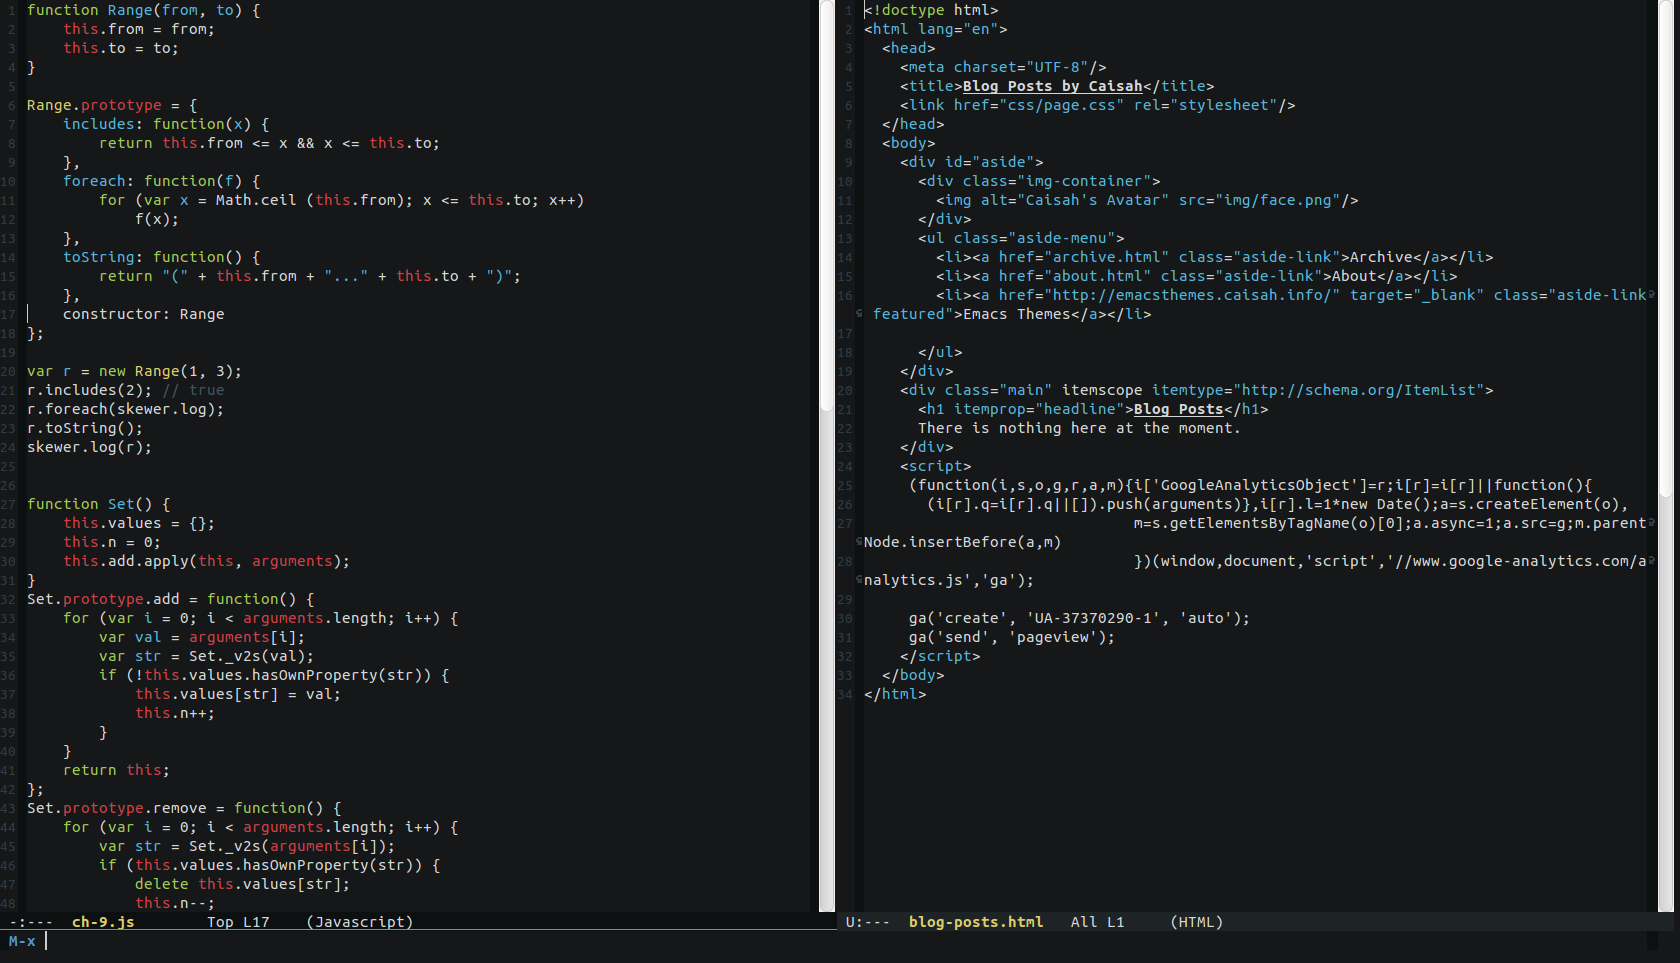The height and width of the screenshot is (963, 1680).
Task: Click the emacsthemes.caisah.info URL line
Action: pyautogui.click(x=1291, y=295)
